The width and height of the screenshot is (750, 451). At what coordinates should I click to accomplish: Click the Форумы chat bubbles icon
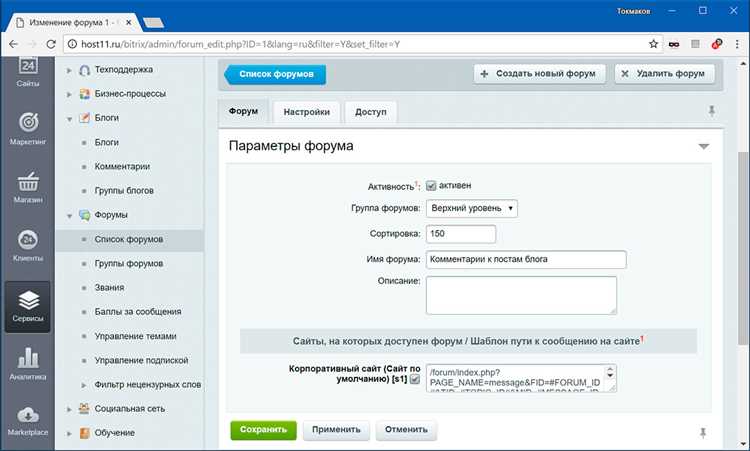click(x=85, y=215)
